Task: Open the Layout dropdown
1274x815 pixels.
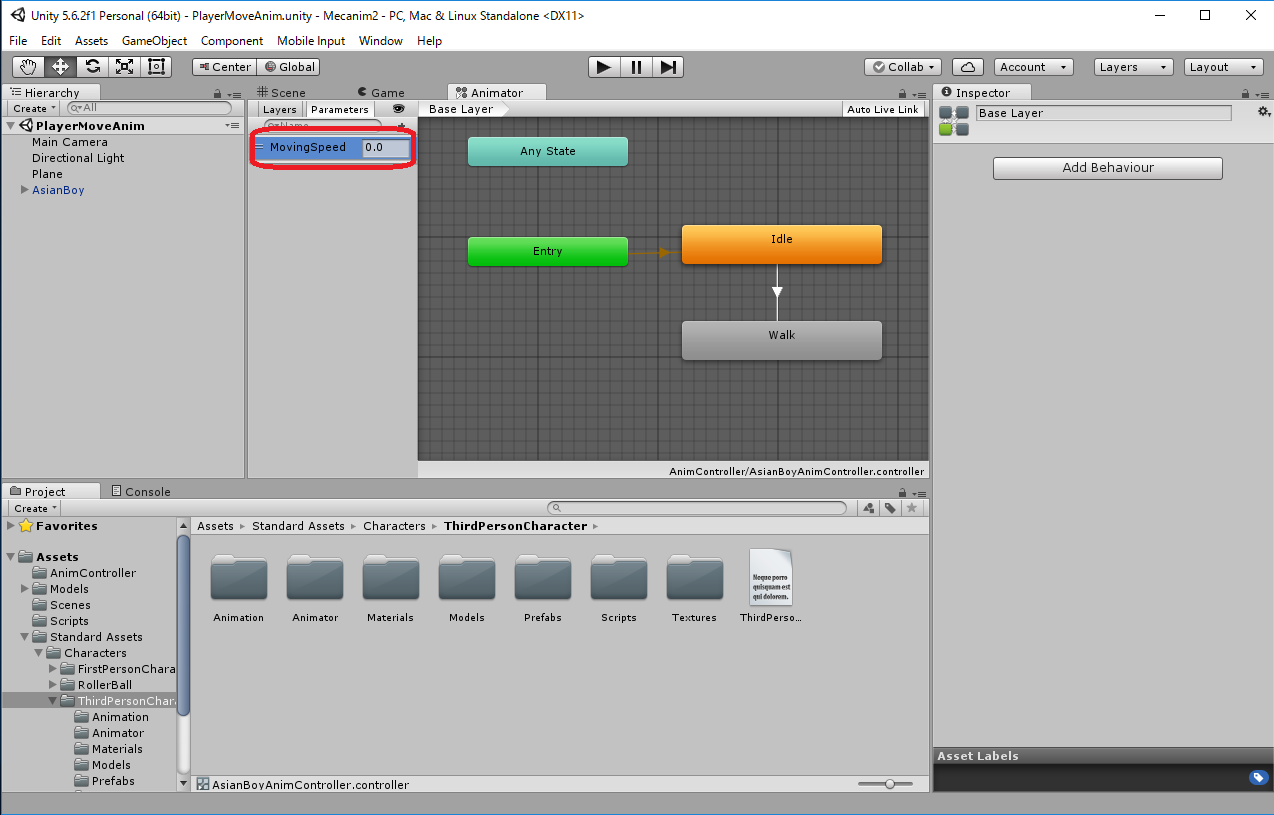Action: [1224, 67]
